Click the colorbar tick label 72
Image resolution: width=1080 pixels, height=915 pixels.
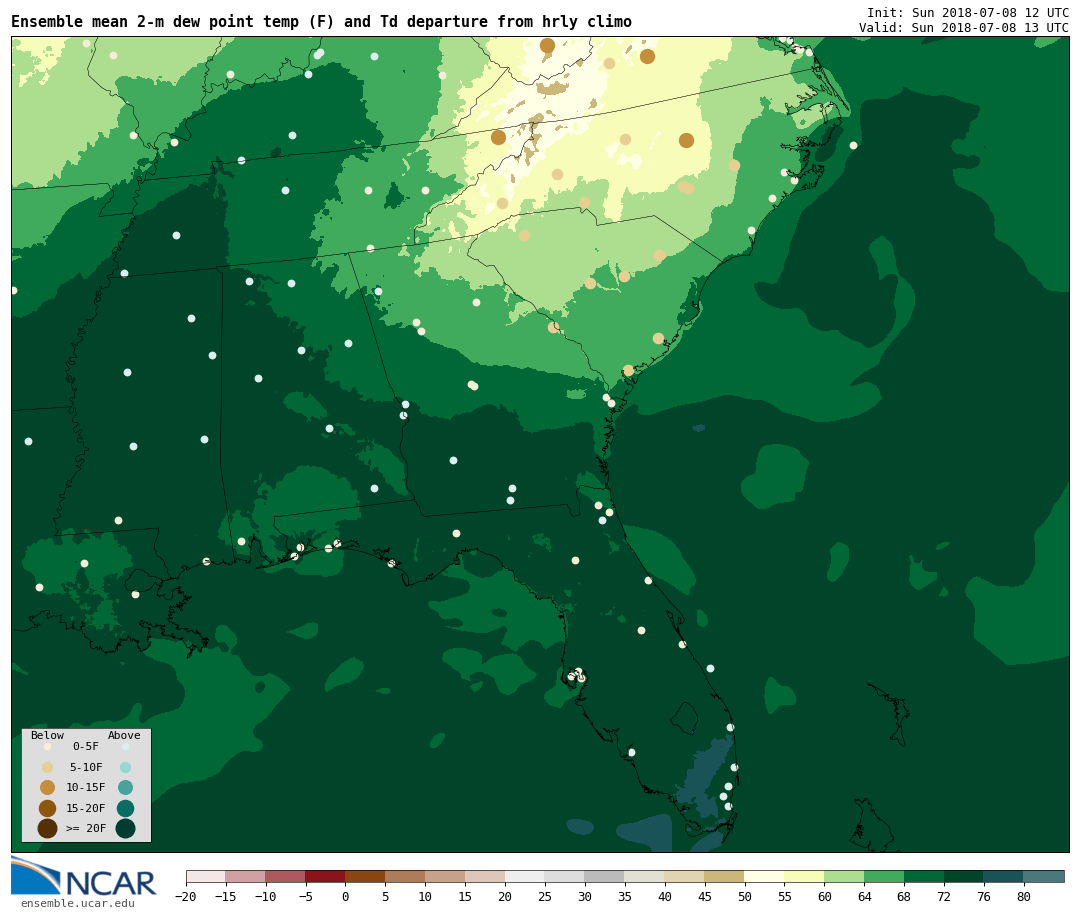click(x=945, y=896)
